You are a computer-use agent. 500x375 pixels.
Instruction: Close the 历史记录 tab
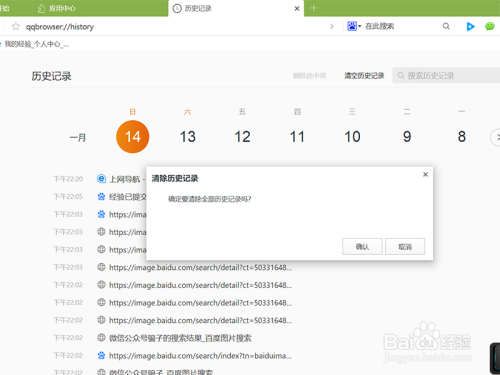coord(297,8)
